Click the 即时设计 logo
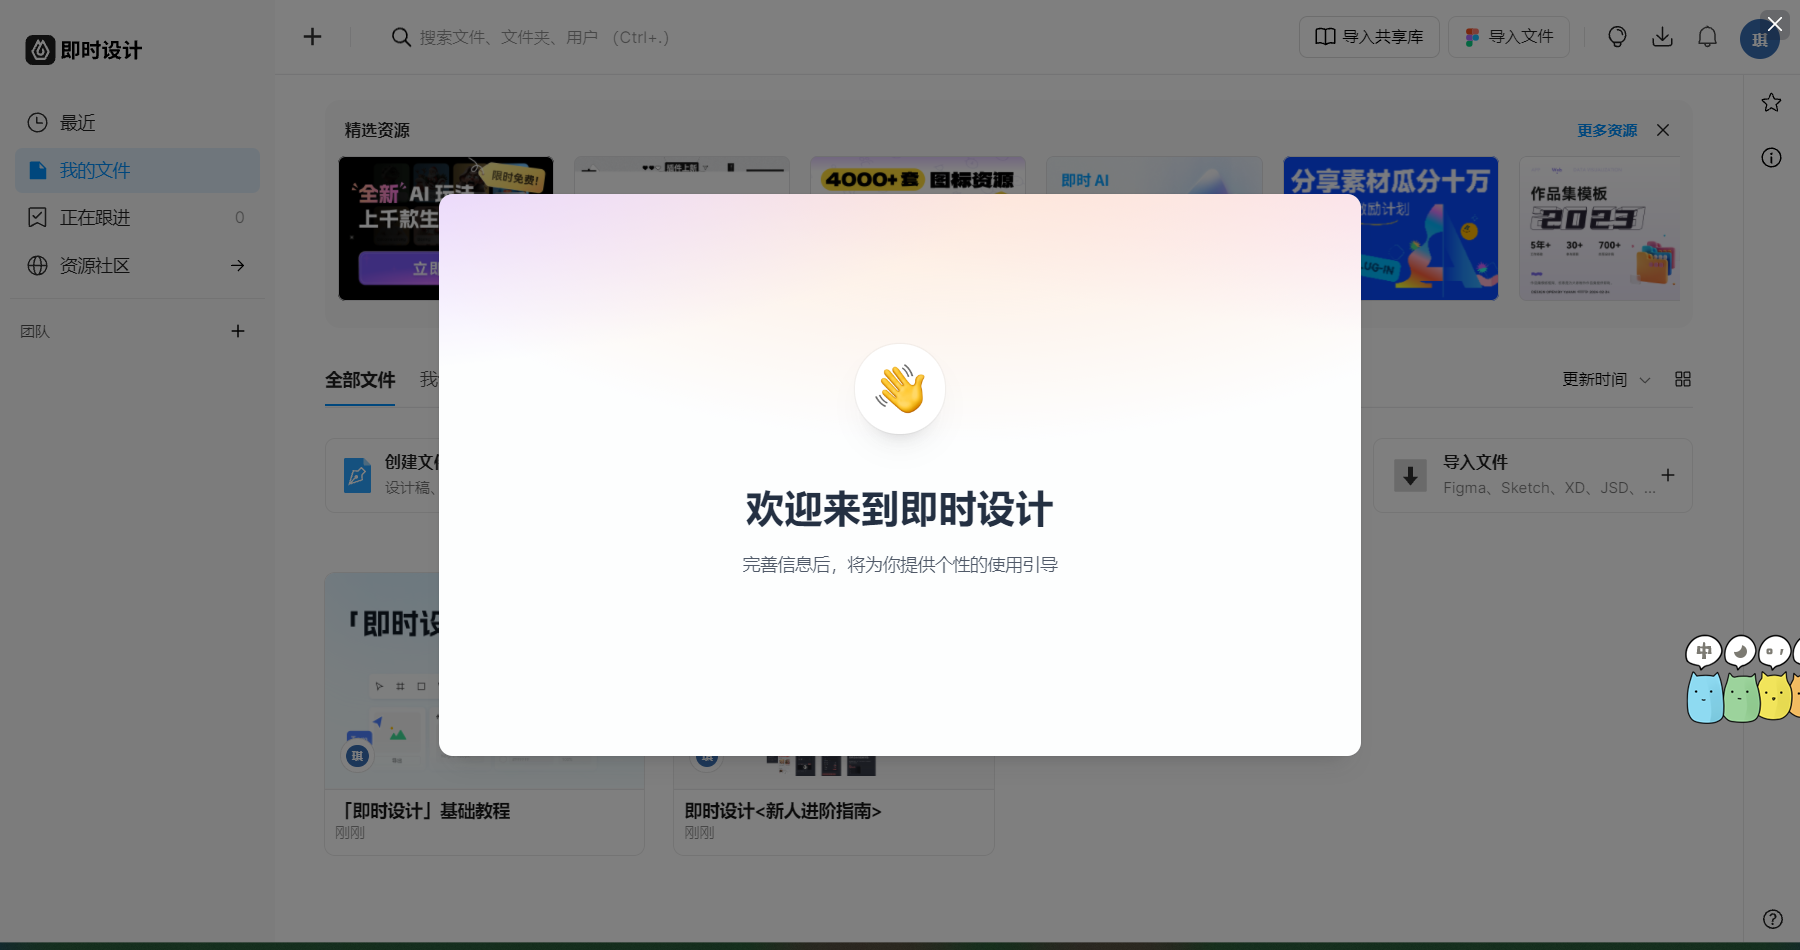 point(84,50)
